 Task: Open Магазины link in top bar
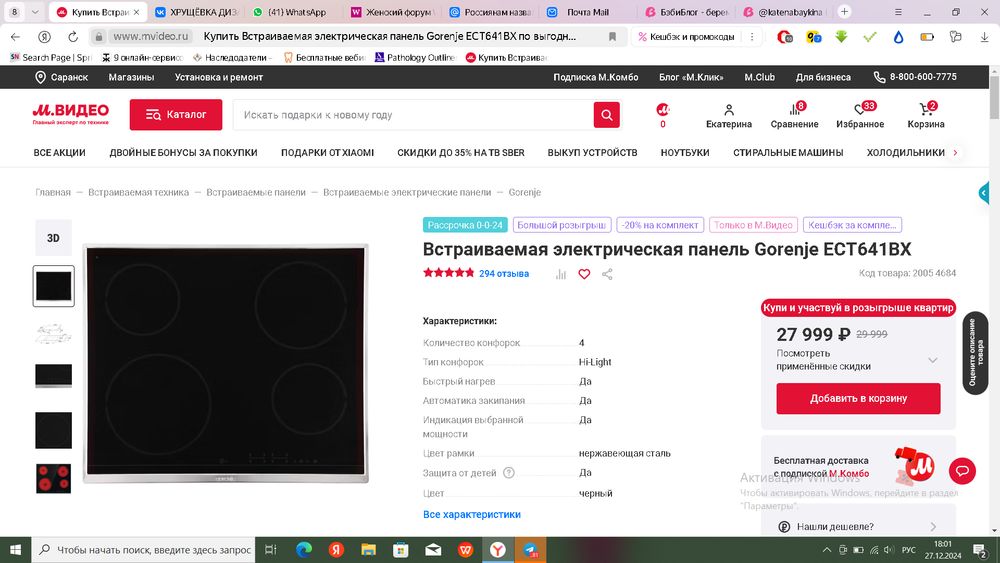tap(131, 77)
